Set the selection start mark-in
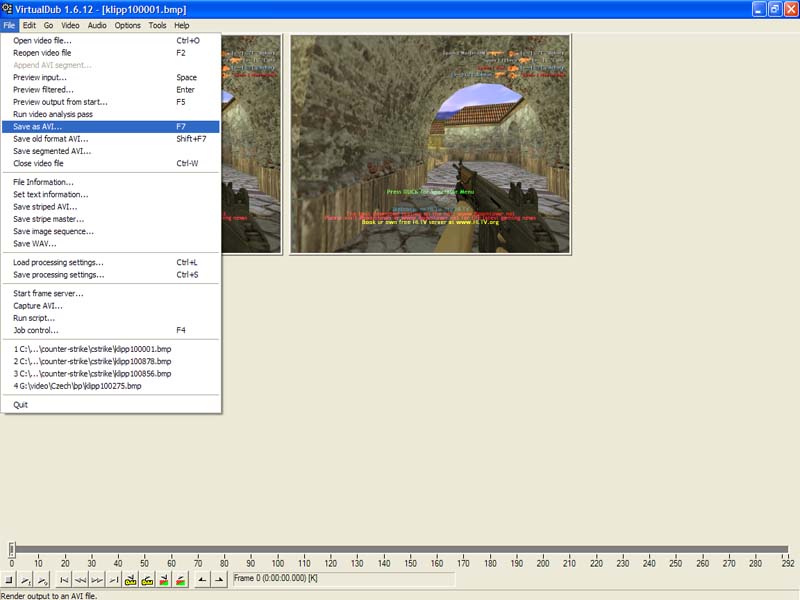This screenshot has width=800, height=600. (x=203, y=580)
